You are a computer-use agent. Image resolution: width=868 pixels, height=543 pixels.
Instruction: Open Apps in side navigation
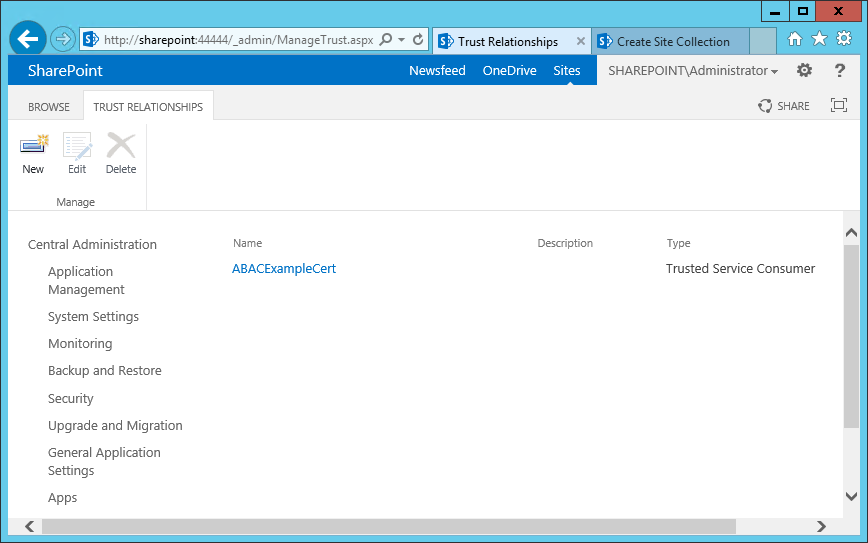[62, 498]
